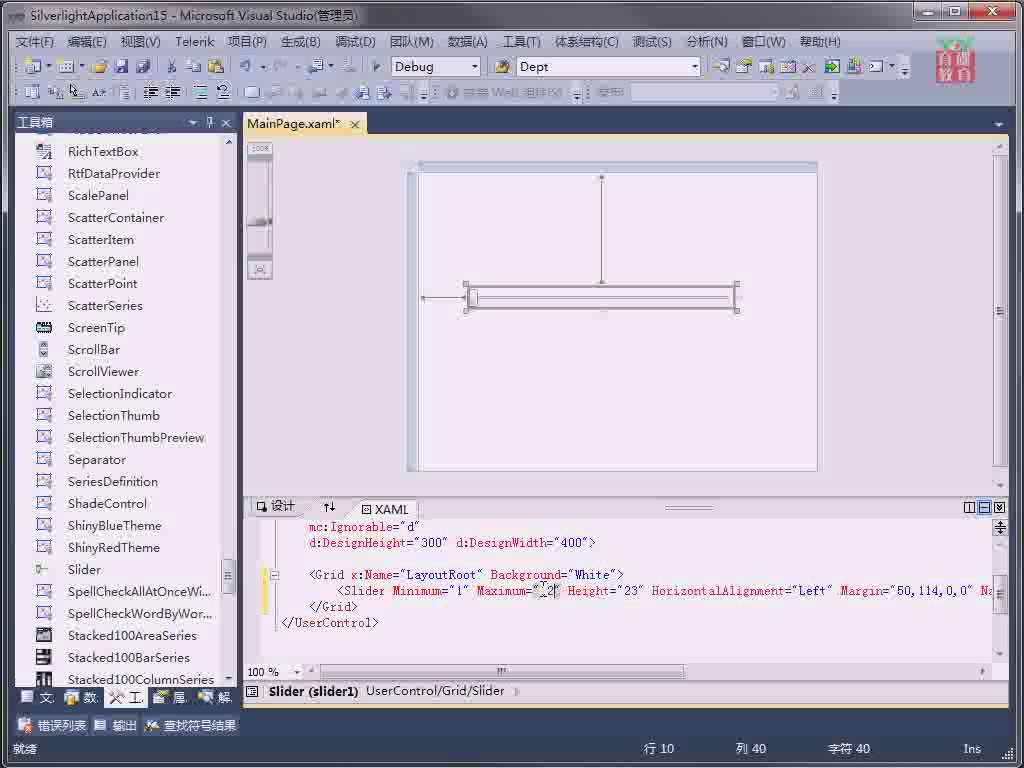
Task: Select RichTextBox in the Toolbox
Action: pos(103,152)
